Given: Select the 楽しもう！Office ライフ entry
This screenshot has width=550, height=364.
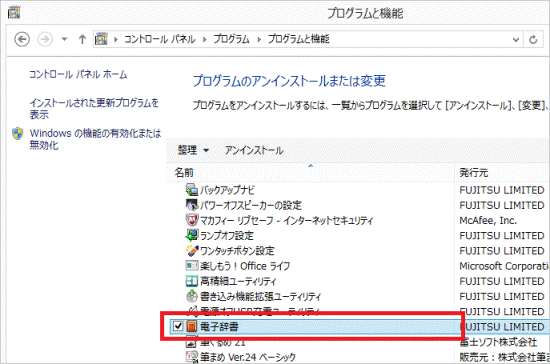Looking at the screenshot, I should tap(245, 266).
